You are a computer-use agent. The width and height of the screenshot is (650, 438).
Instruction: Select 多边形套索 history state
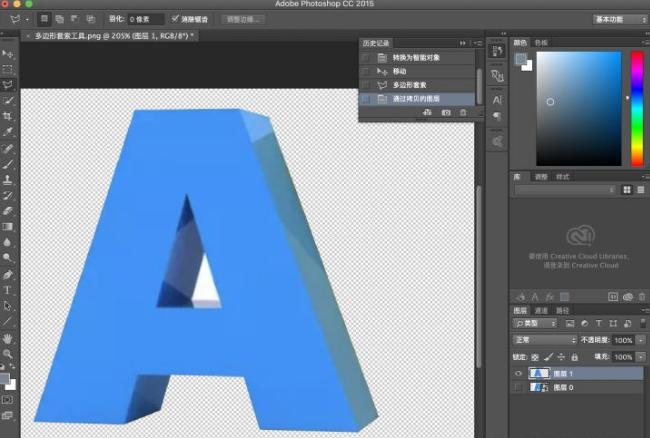tap(410, 85)
